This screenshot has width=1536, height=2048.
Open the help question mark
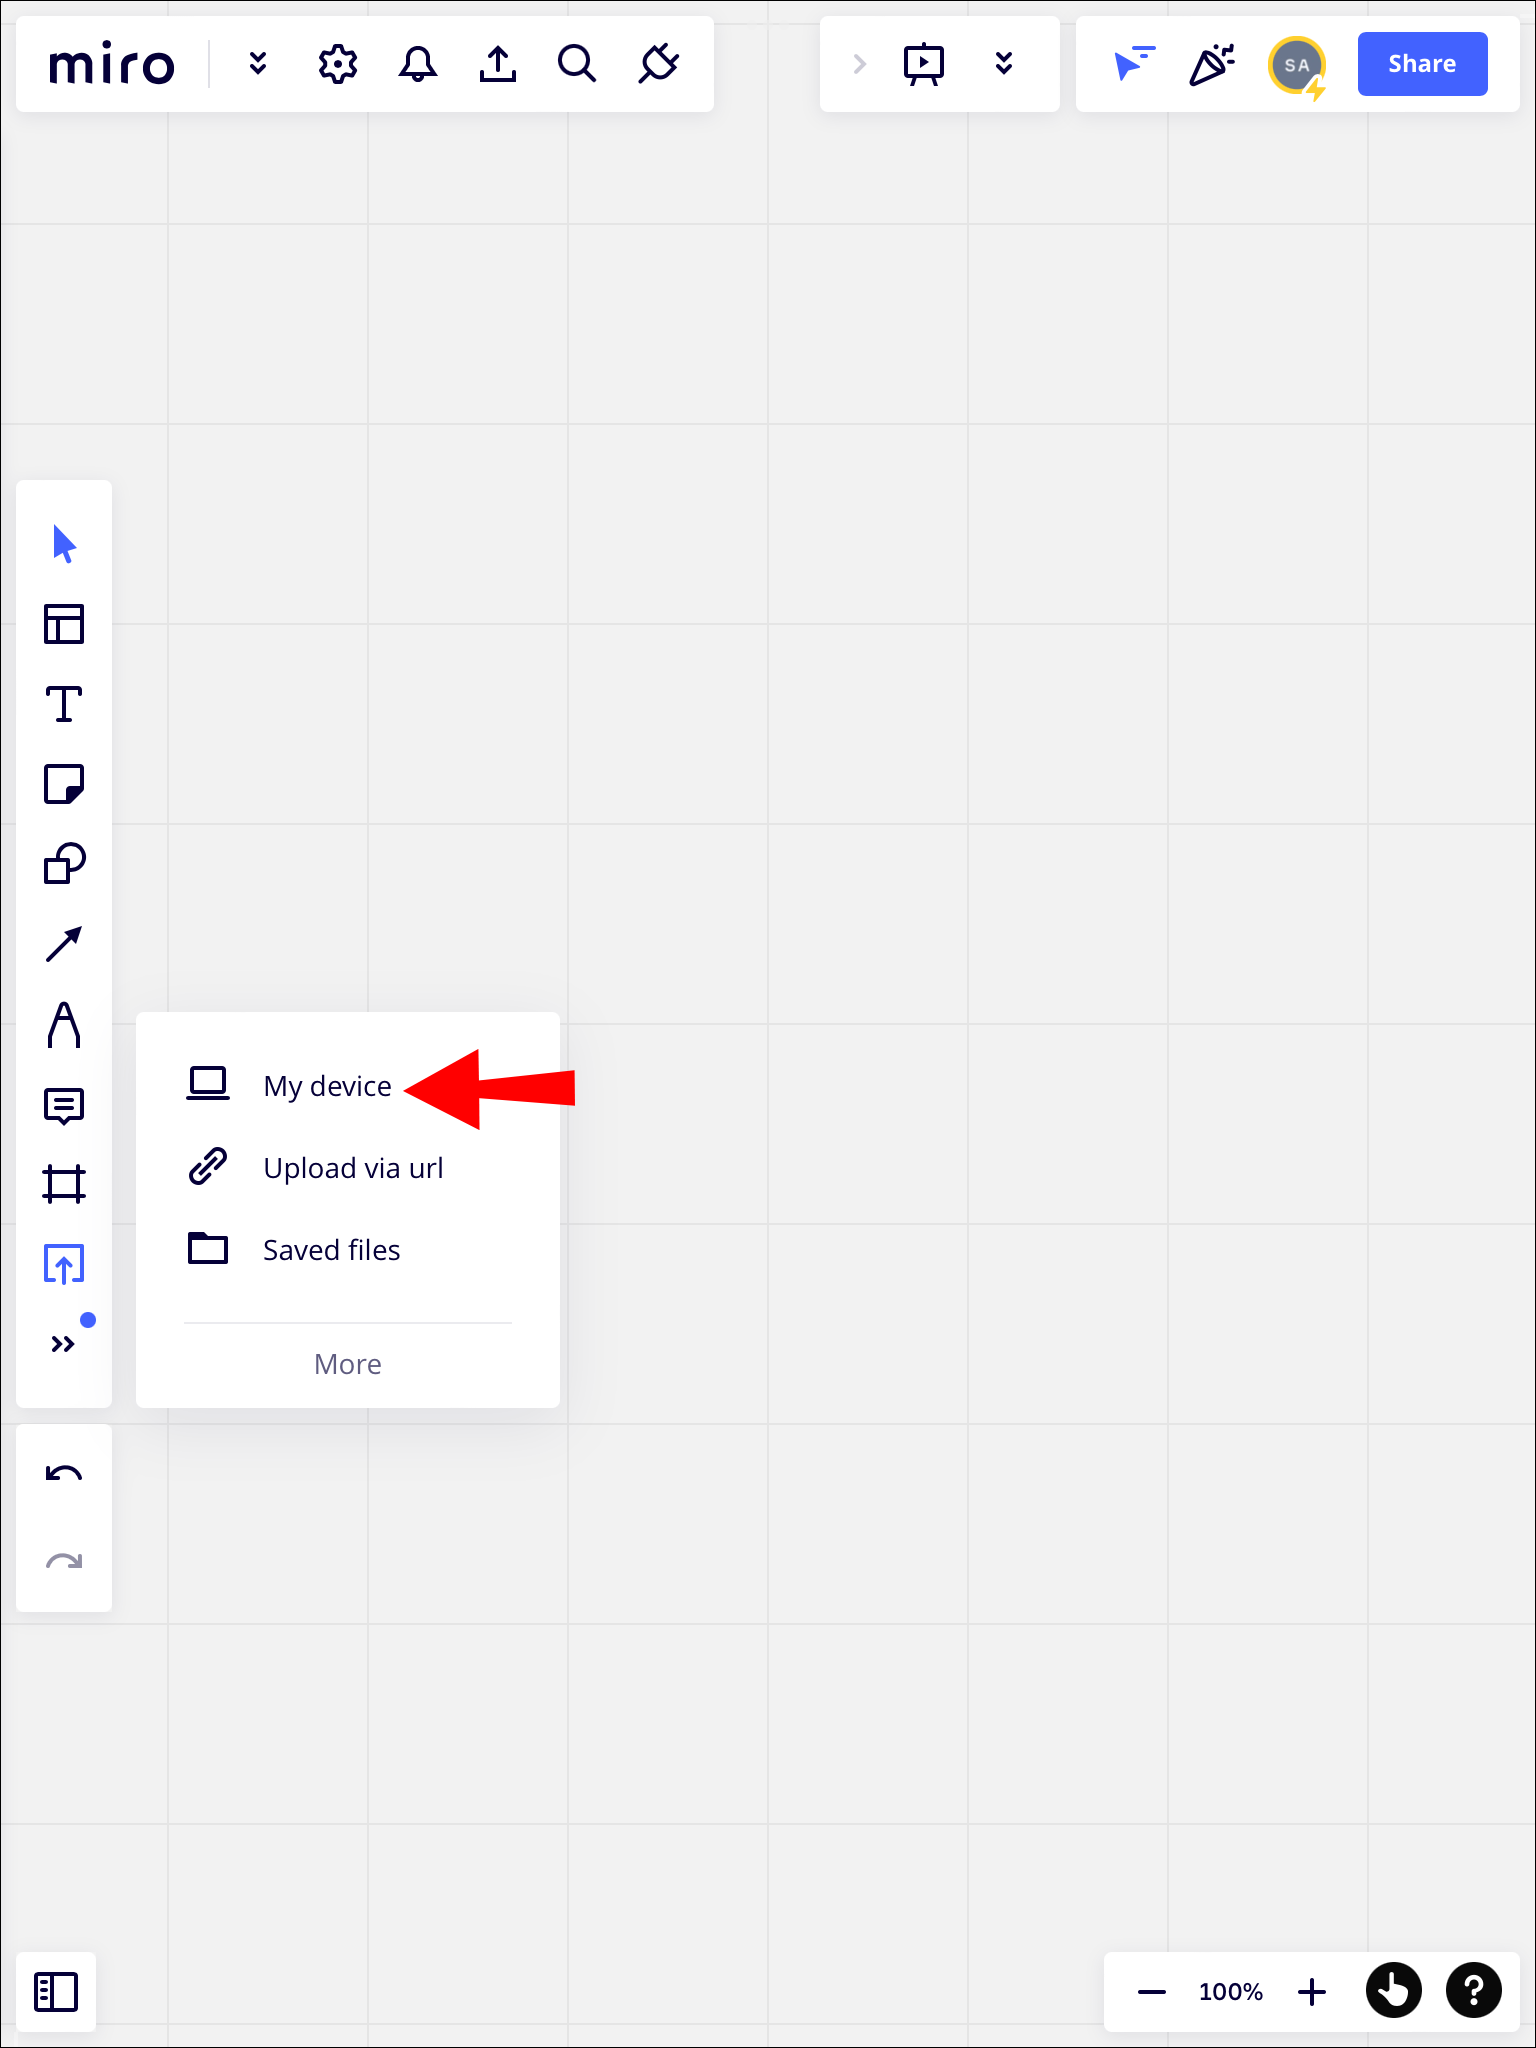1474,1990
